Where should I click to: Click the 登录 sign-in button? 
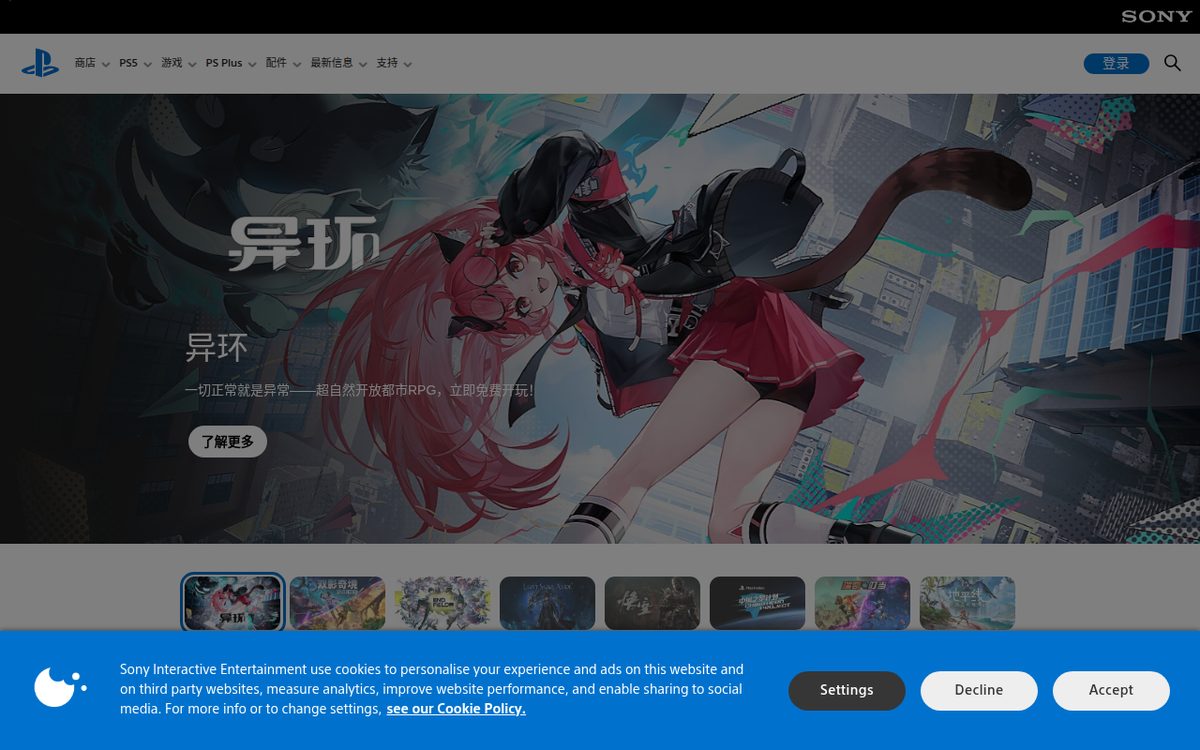1116,63
